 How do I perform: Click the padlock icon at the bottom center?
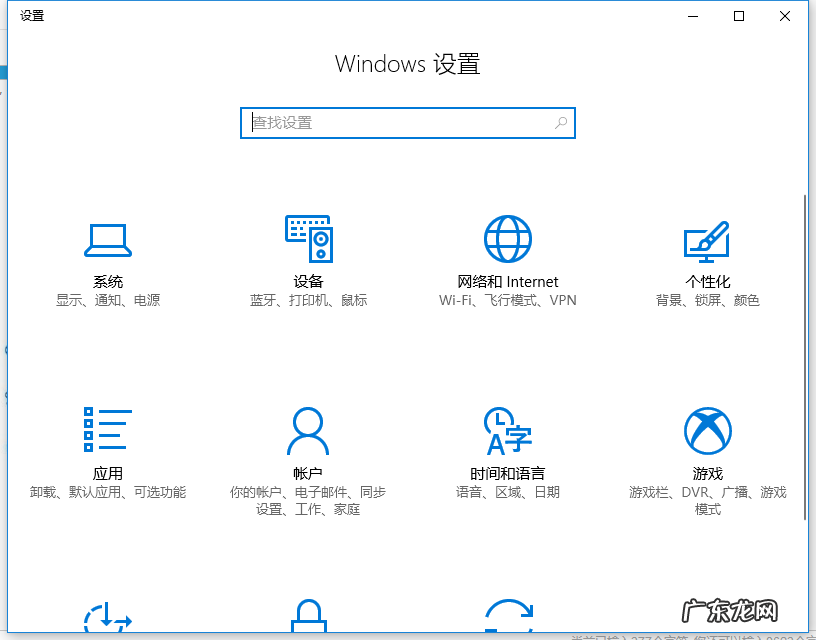click(x=308, y=620)
